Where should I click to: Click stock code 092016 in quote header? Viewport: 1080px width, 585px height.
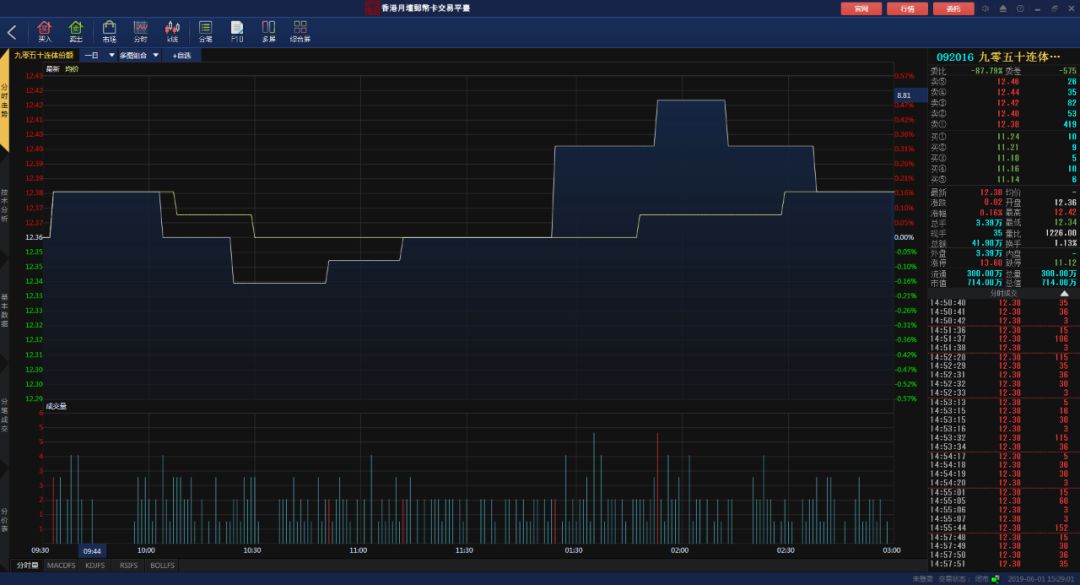click(x=955, y=57)
